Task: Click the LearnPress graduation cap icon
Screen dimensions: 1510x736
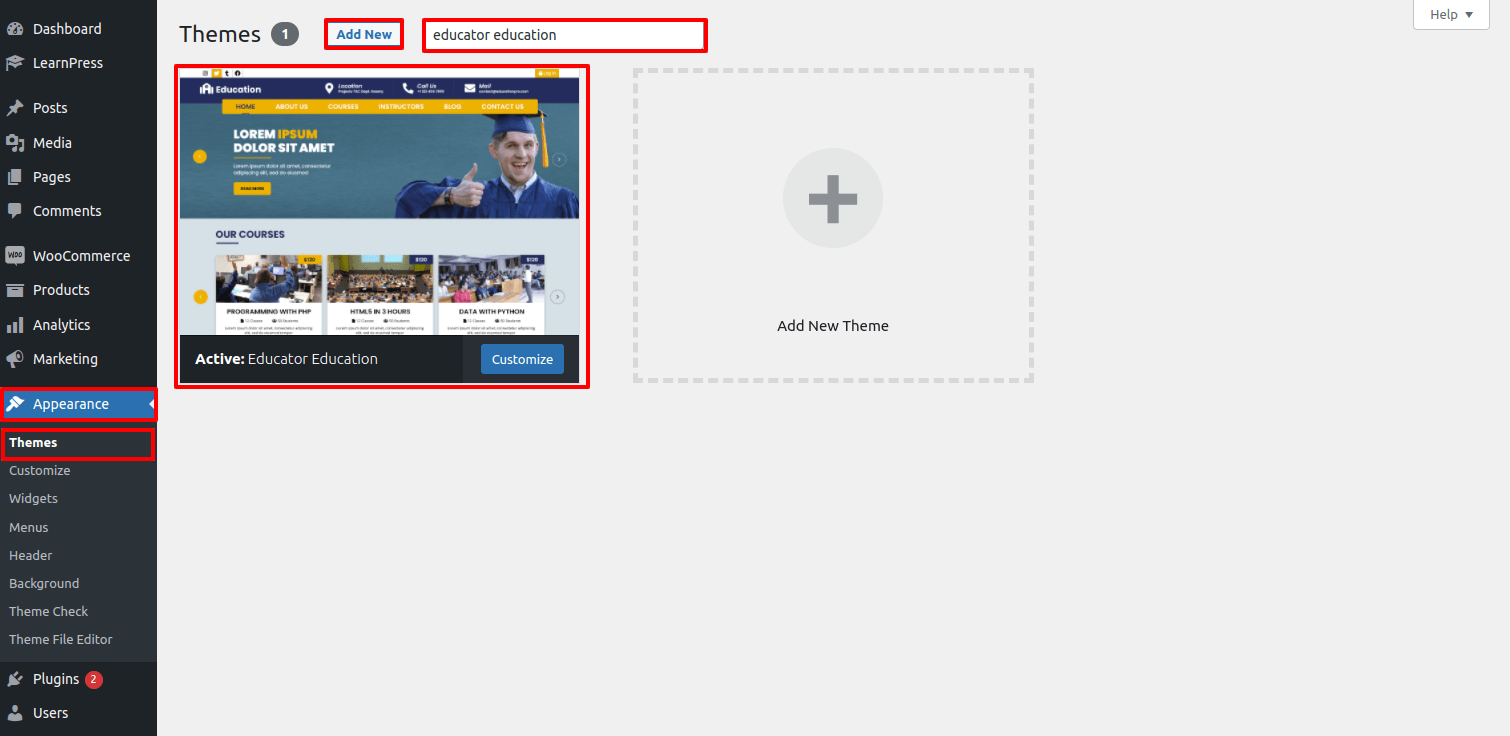Action: click(15, 63)
